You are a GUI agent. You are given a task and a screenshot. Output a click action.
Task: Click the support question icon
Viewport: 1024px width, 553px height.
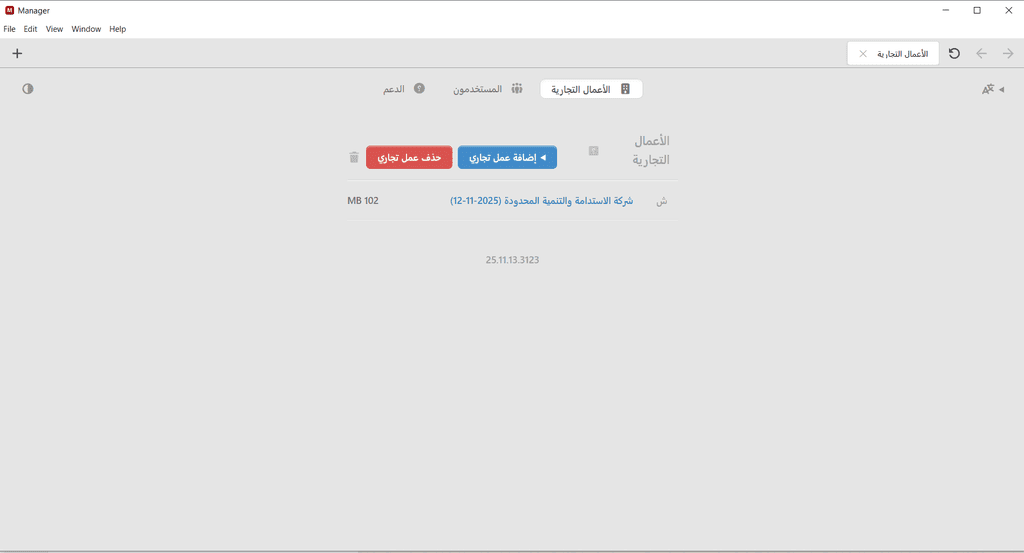pos(419,88)
